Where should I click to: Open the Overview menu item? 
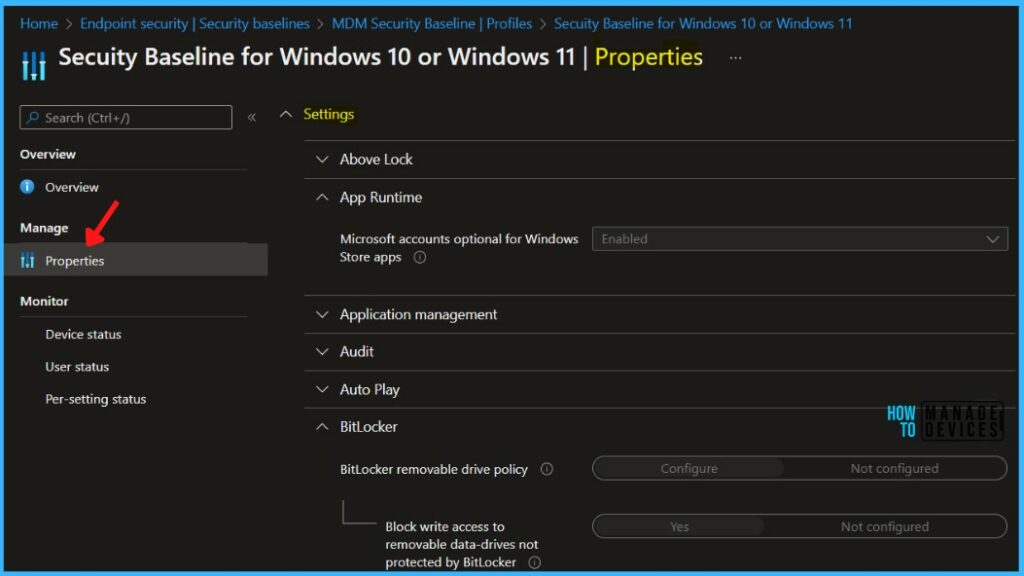pos(72,187)
